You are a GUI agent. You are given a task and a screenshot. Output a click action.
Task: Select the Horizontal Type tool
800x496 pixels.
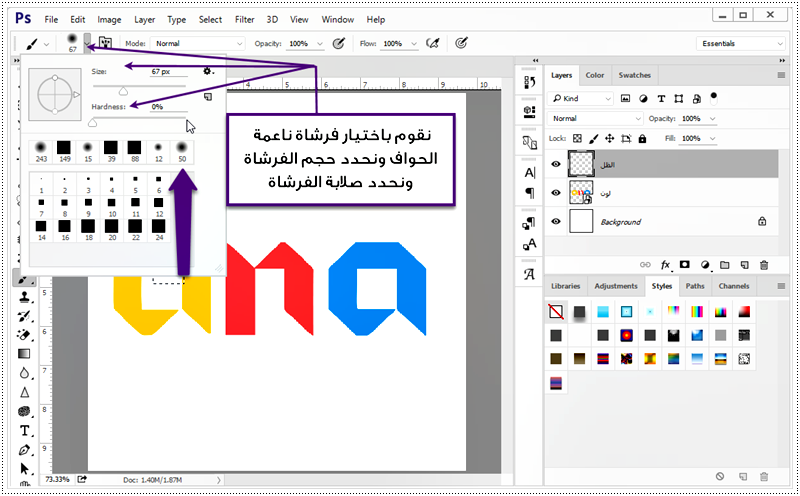pos(24,431)
